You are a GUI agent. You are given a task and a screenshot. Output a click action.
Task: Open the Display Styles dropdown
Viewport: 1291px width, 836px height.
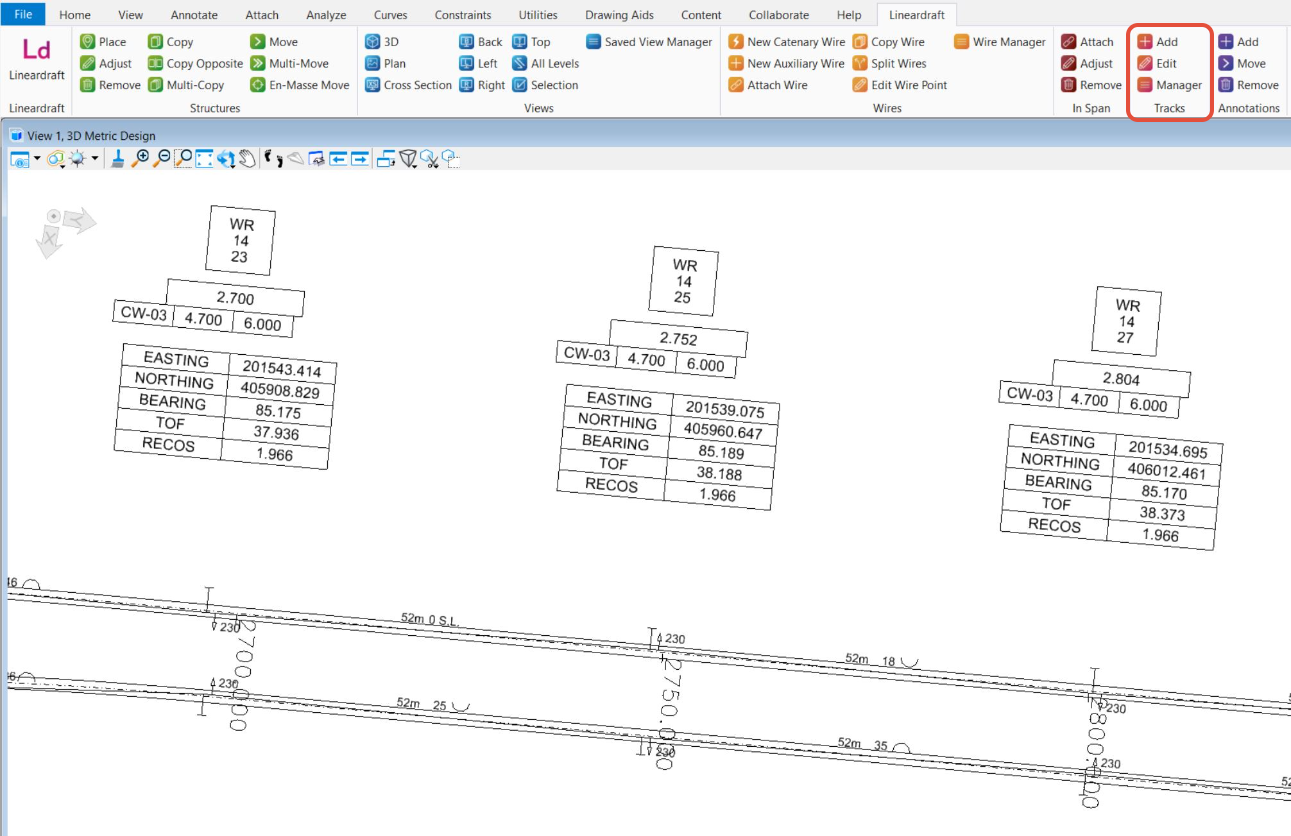click(x=55, y=158)
